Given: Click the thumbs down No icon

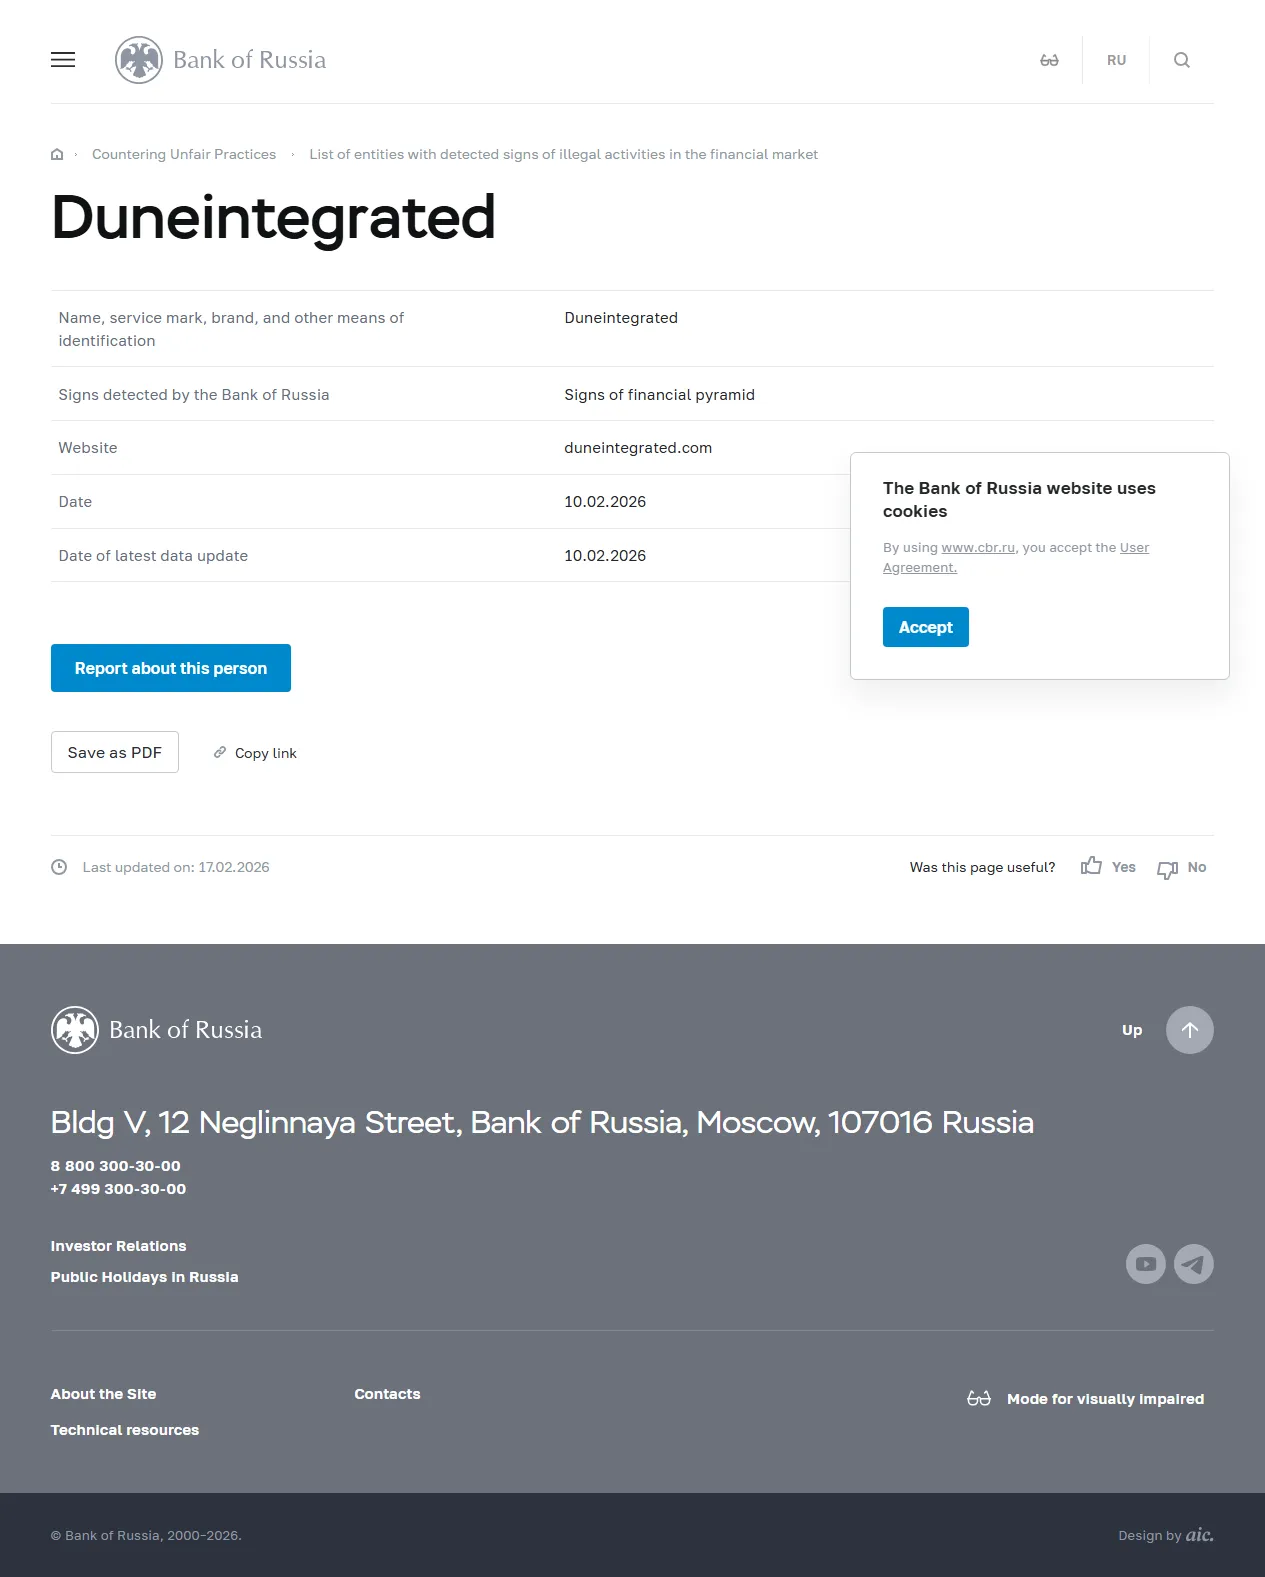Looking at the screenshot, I should point(1167,869).
